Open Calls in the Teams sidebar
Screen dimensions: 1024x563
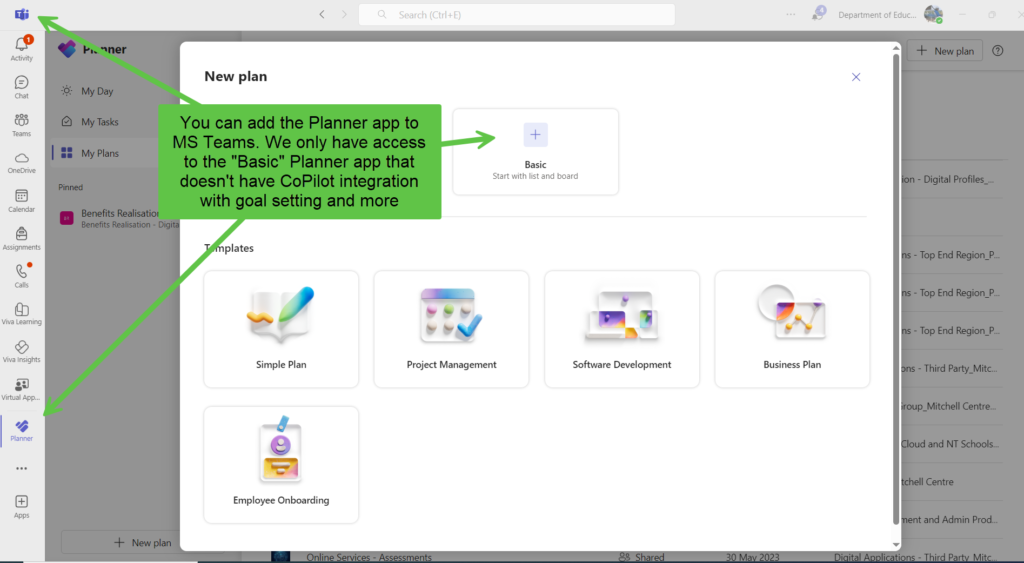22,276
